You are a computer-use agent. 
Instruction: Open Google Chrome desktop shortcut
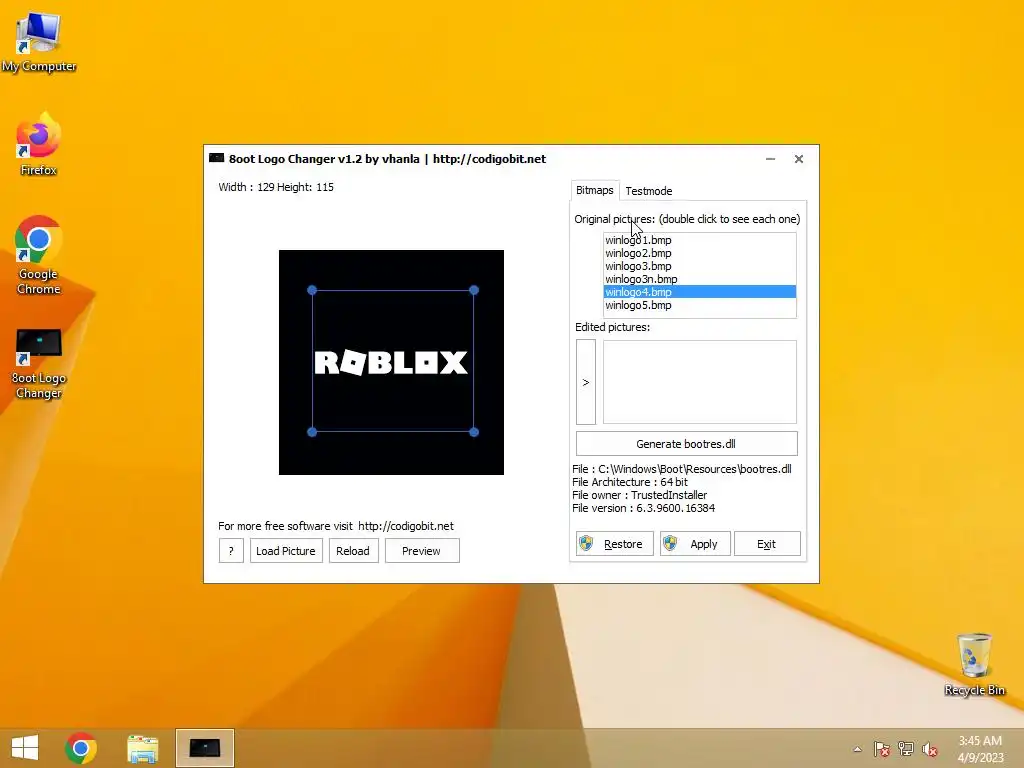[39, 255]
